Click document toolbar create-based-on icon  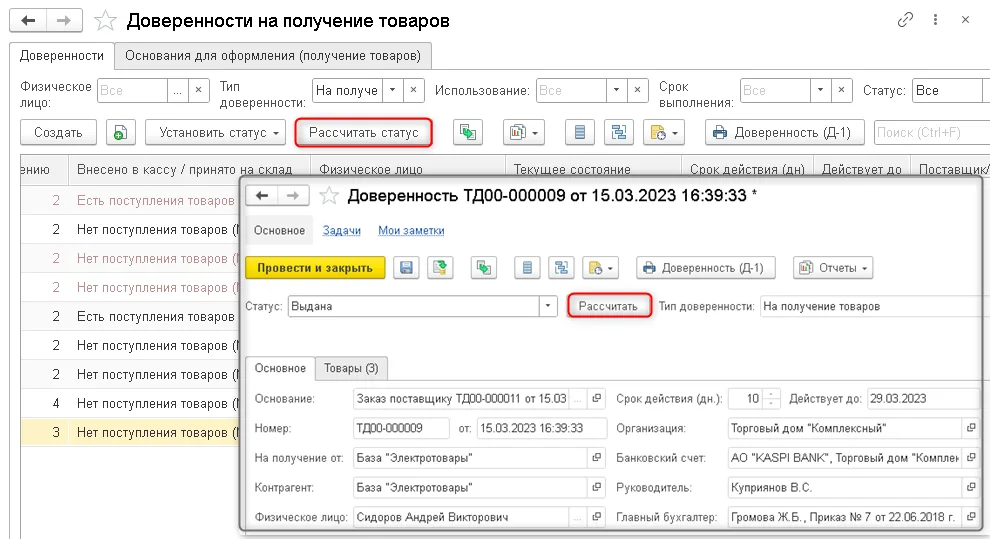pos(484,268)
